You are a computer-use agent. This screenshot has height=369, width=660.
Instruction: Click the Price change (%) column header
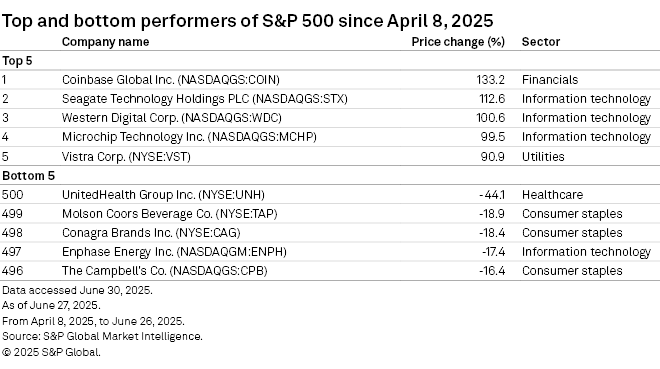[458, 42]
